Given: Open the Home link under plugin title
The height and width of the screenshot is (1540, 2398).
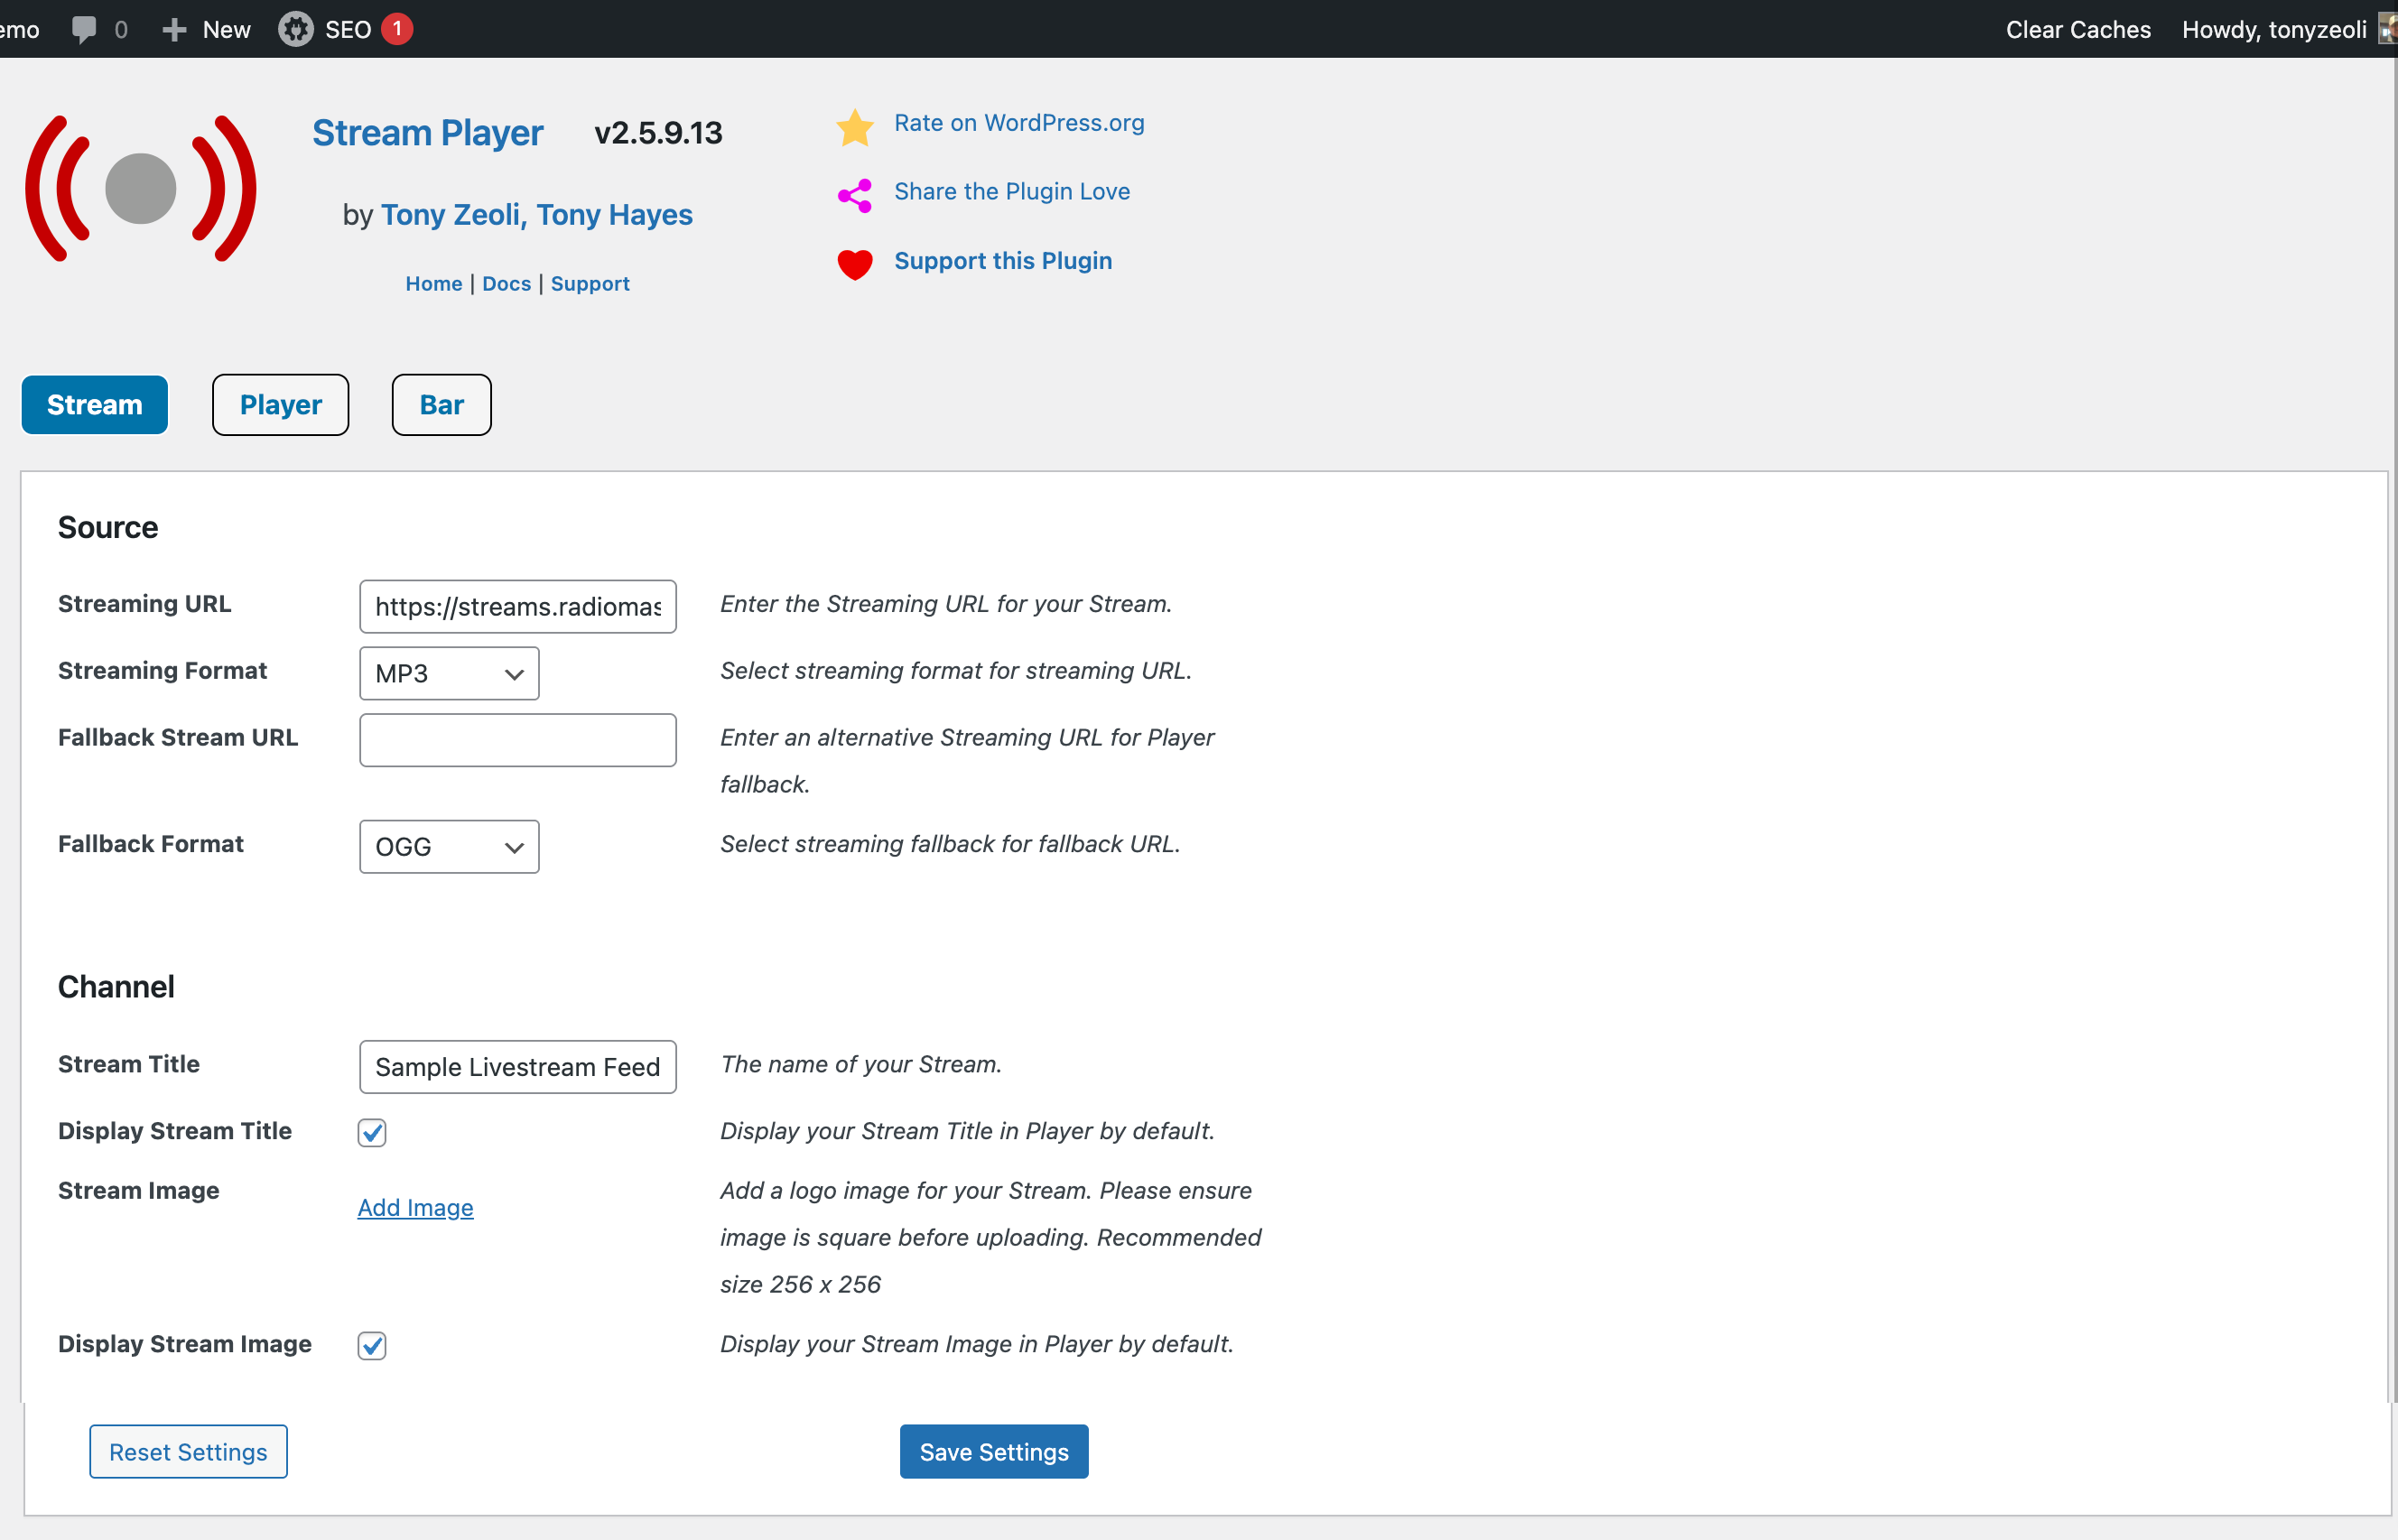Looking at the screenshot, I should click(434, 283).
